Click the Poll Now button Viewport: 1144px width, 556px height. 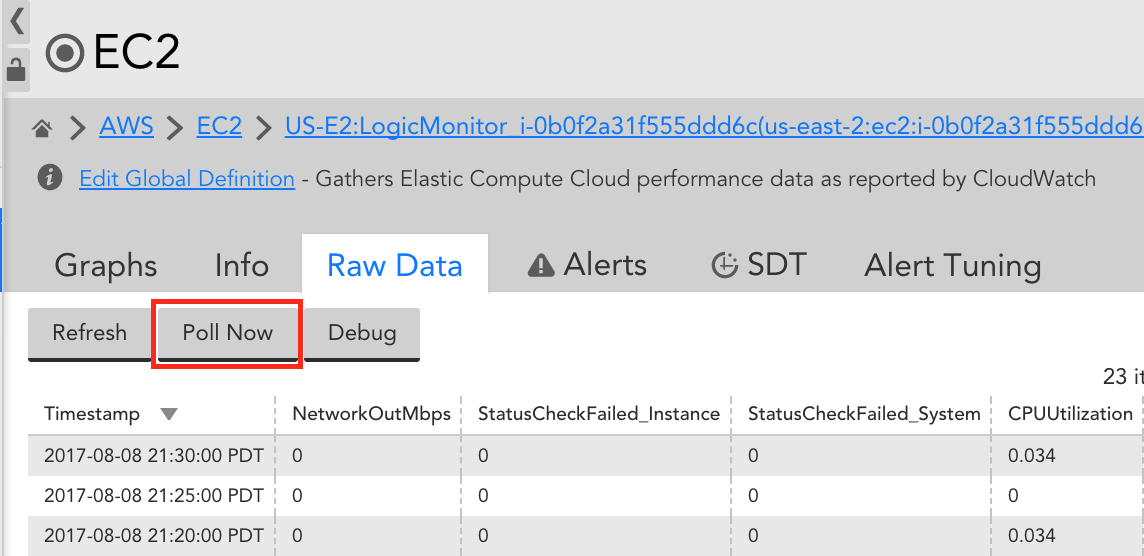point(228,333)
